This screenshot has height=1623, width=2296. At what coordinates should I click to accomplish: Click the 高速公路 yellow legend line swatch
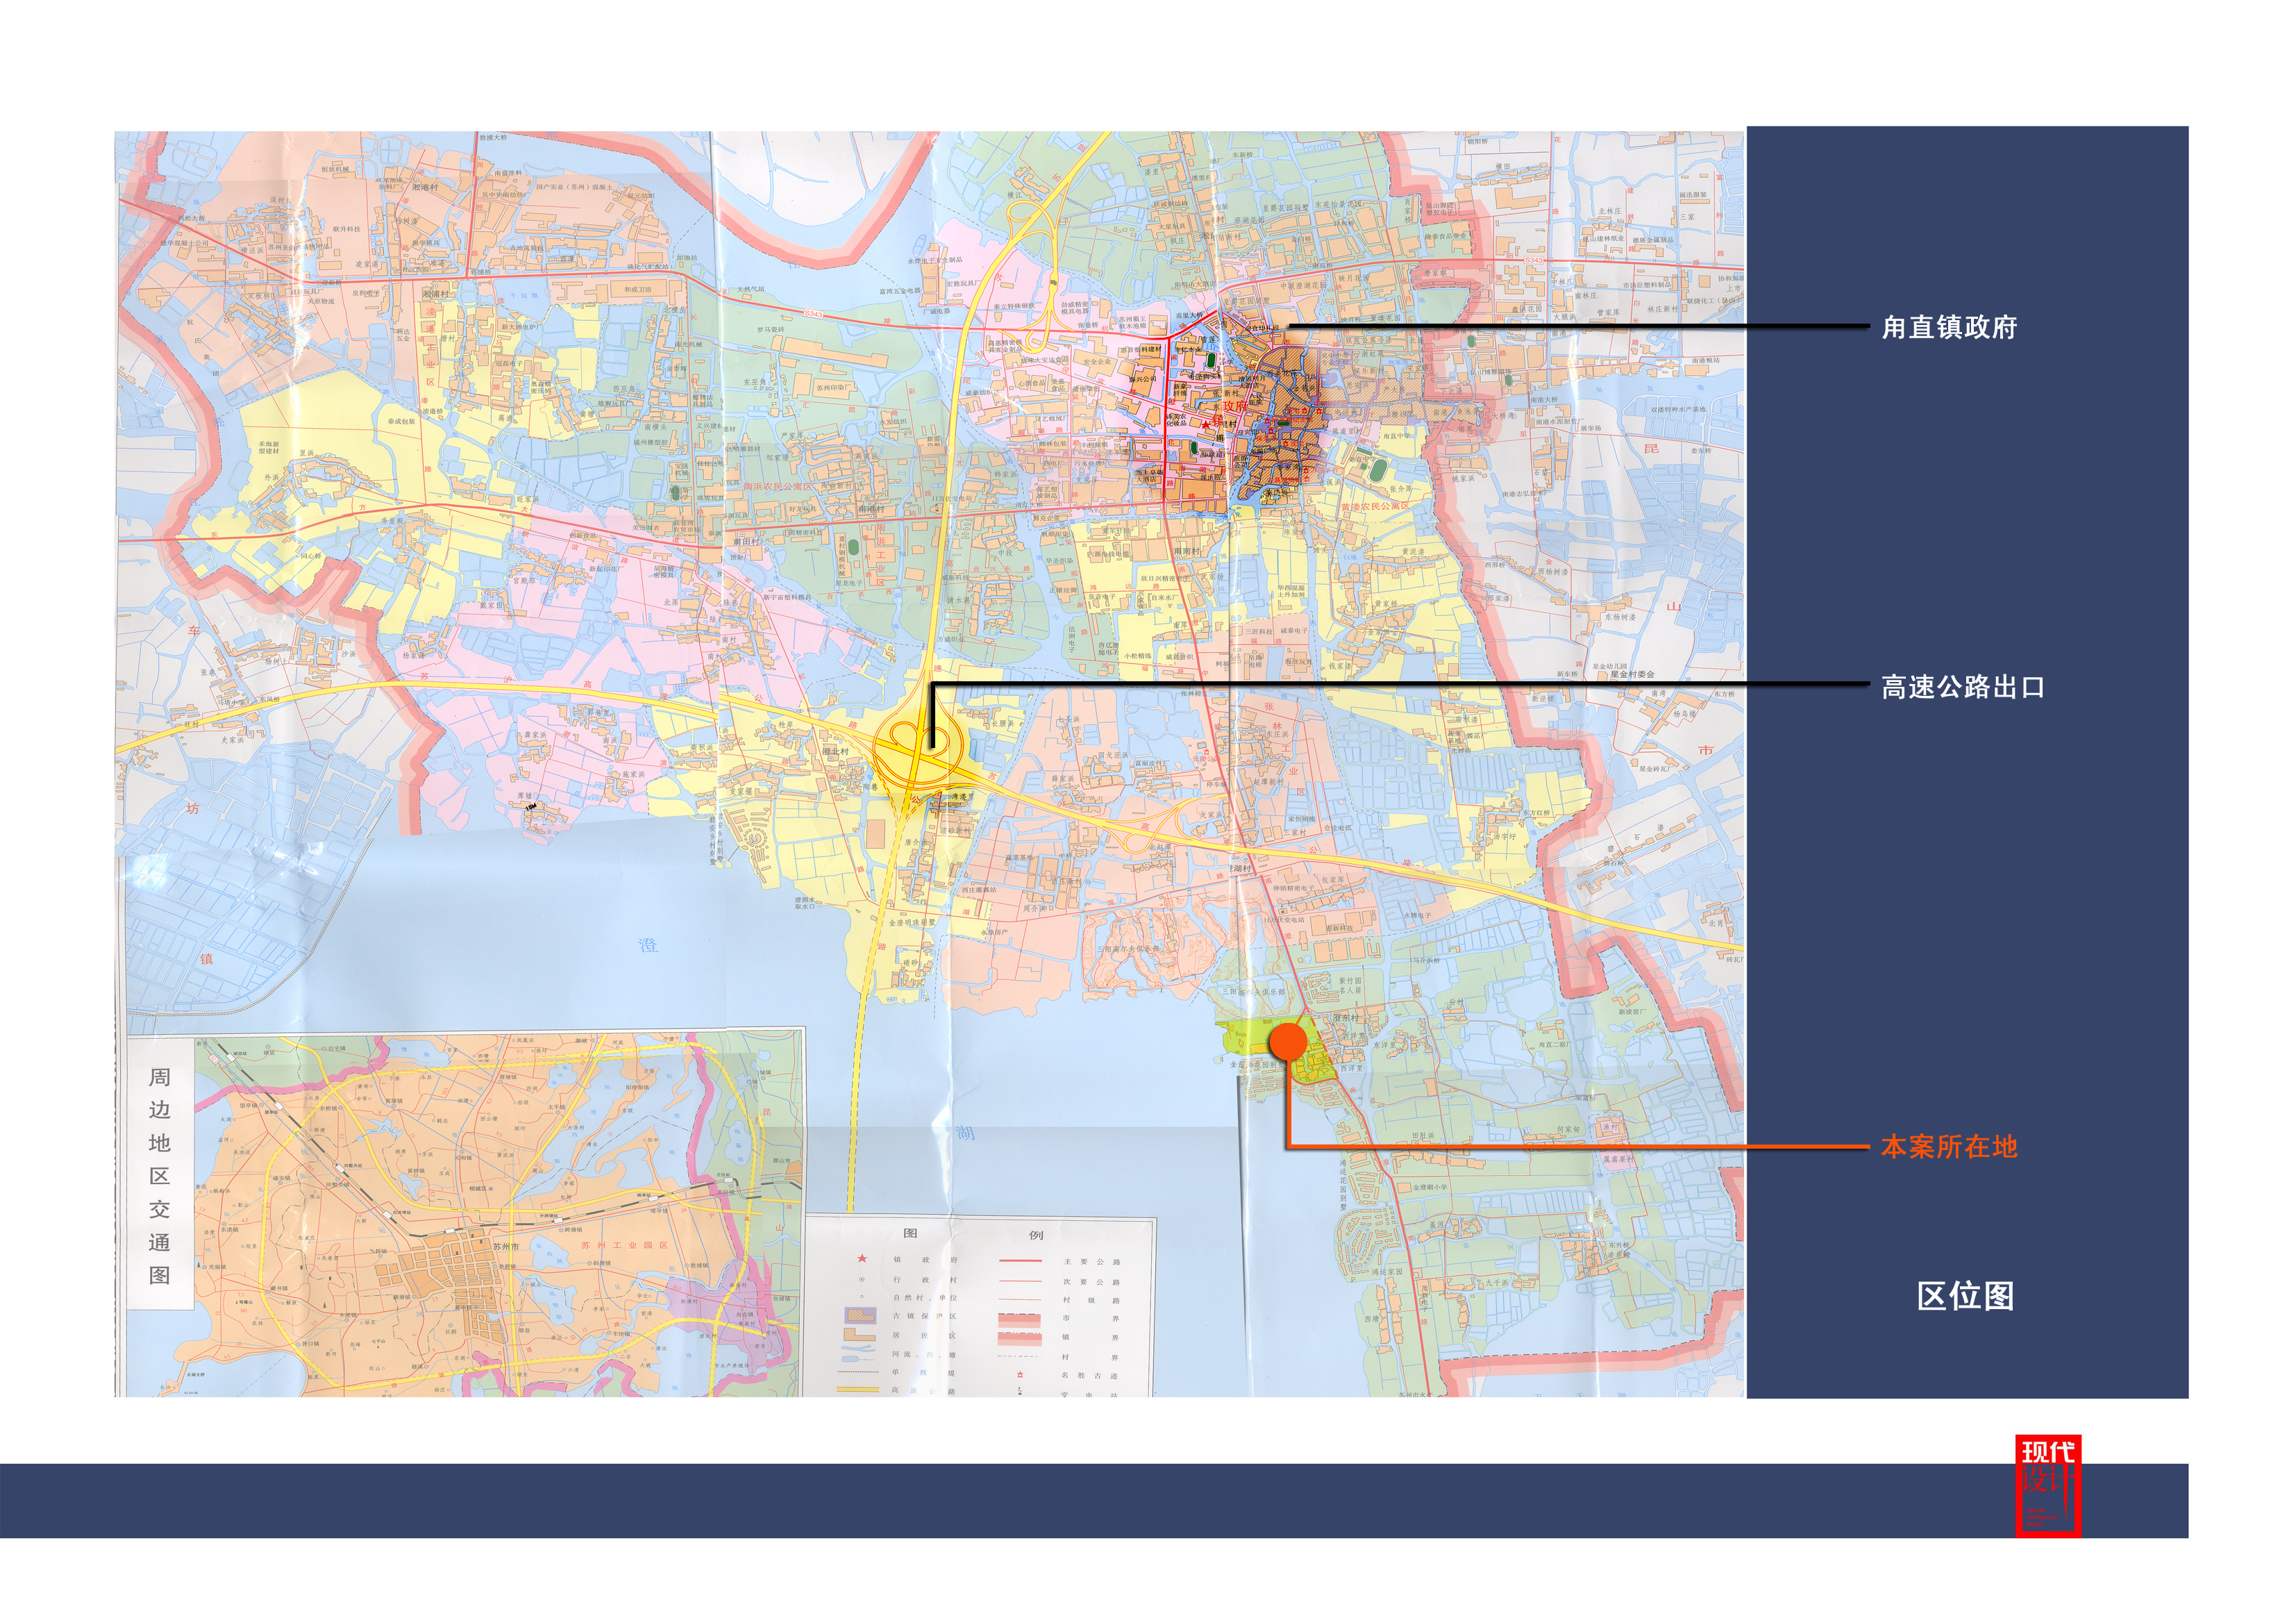coord(858,1389)
